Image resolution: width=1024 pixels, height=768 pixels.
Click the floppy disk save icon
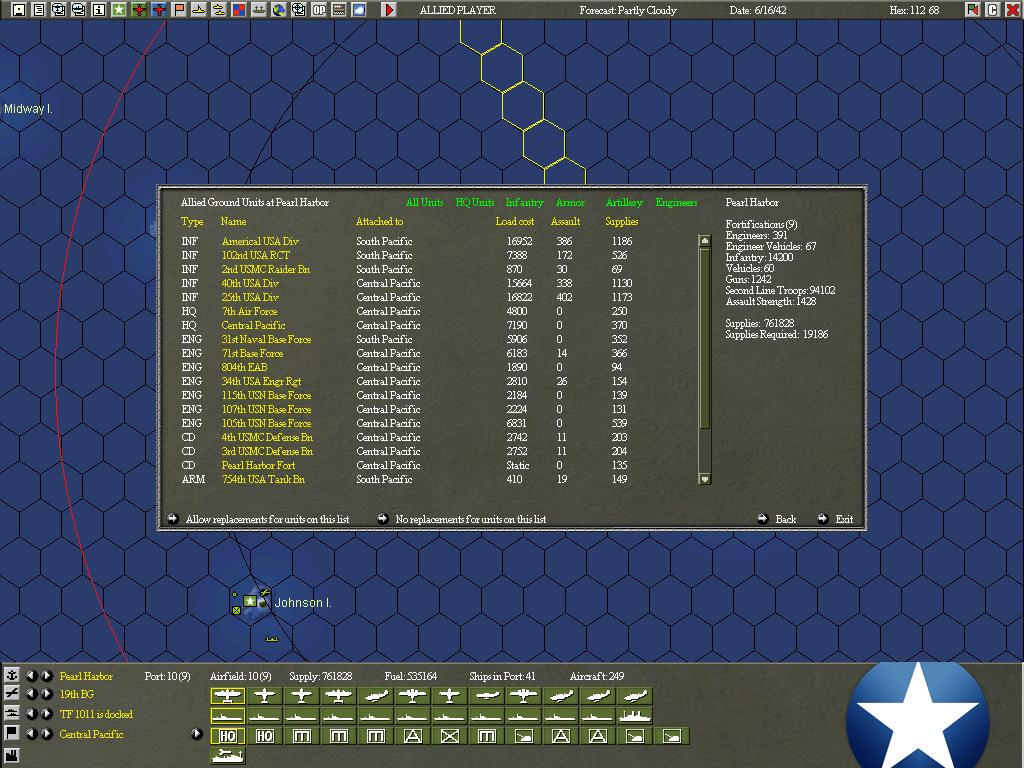18,10
